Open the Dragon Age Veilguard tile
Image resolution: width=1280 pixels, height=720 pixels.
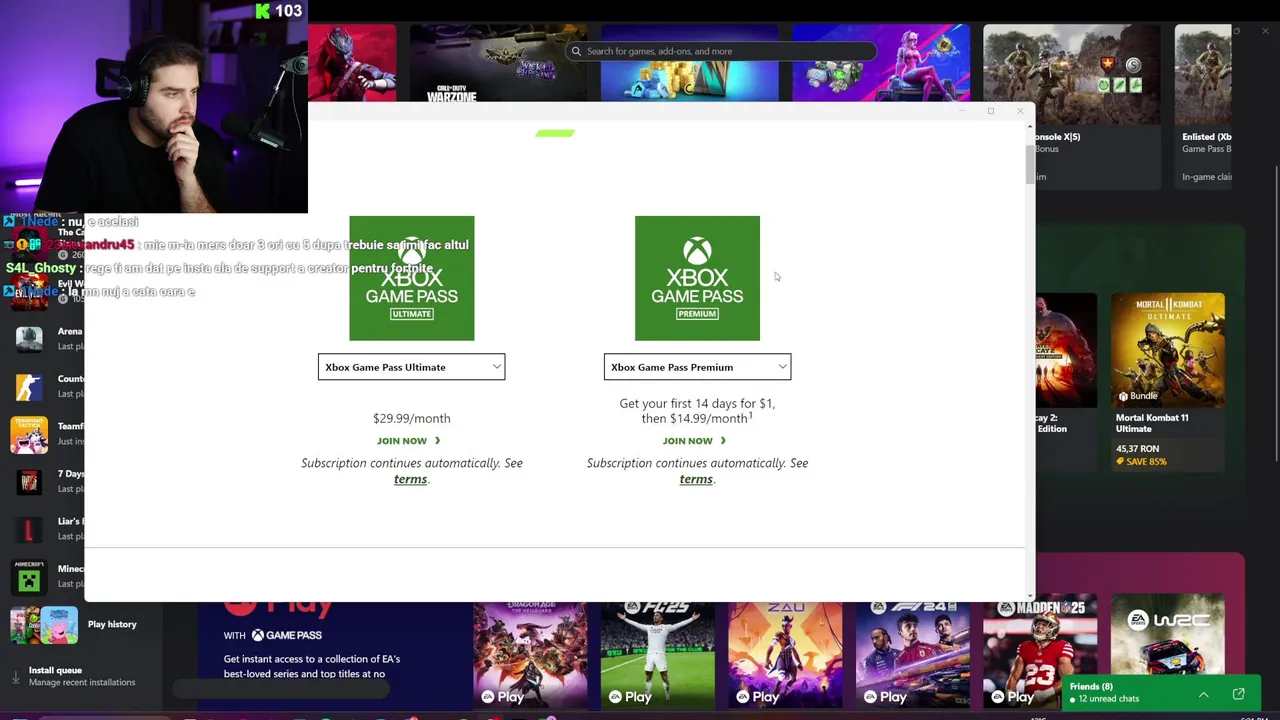point(530,653)
